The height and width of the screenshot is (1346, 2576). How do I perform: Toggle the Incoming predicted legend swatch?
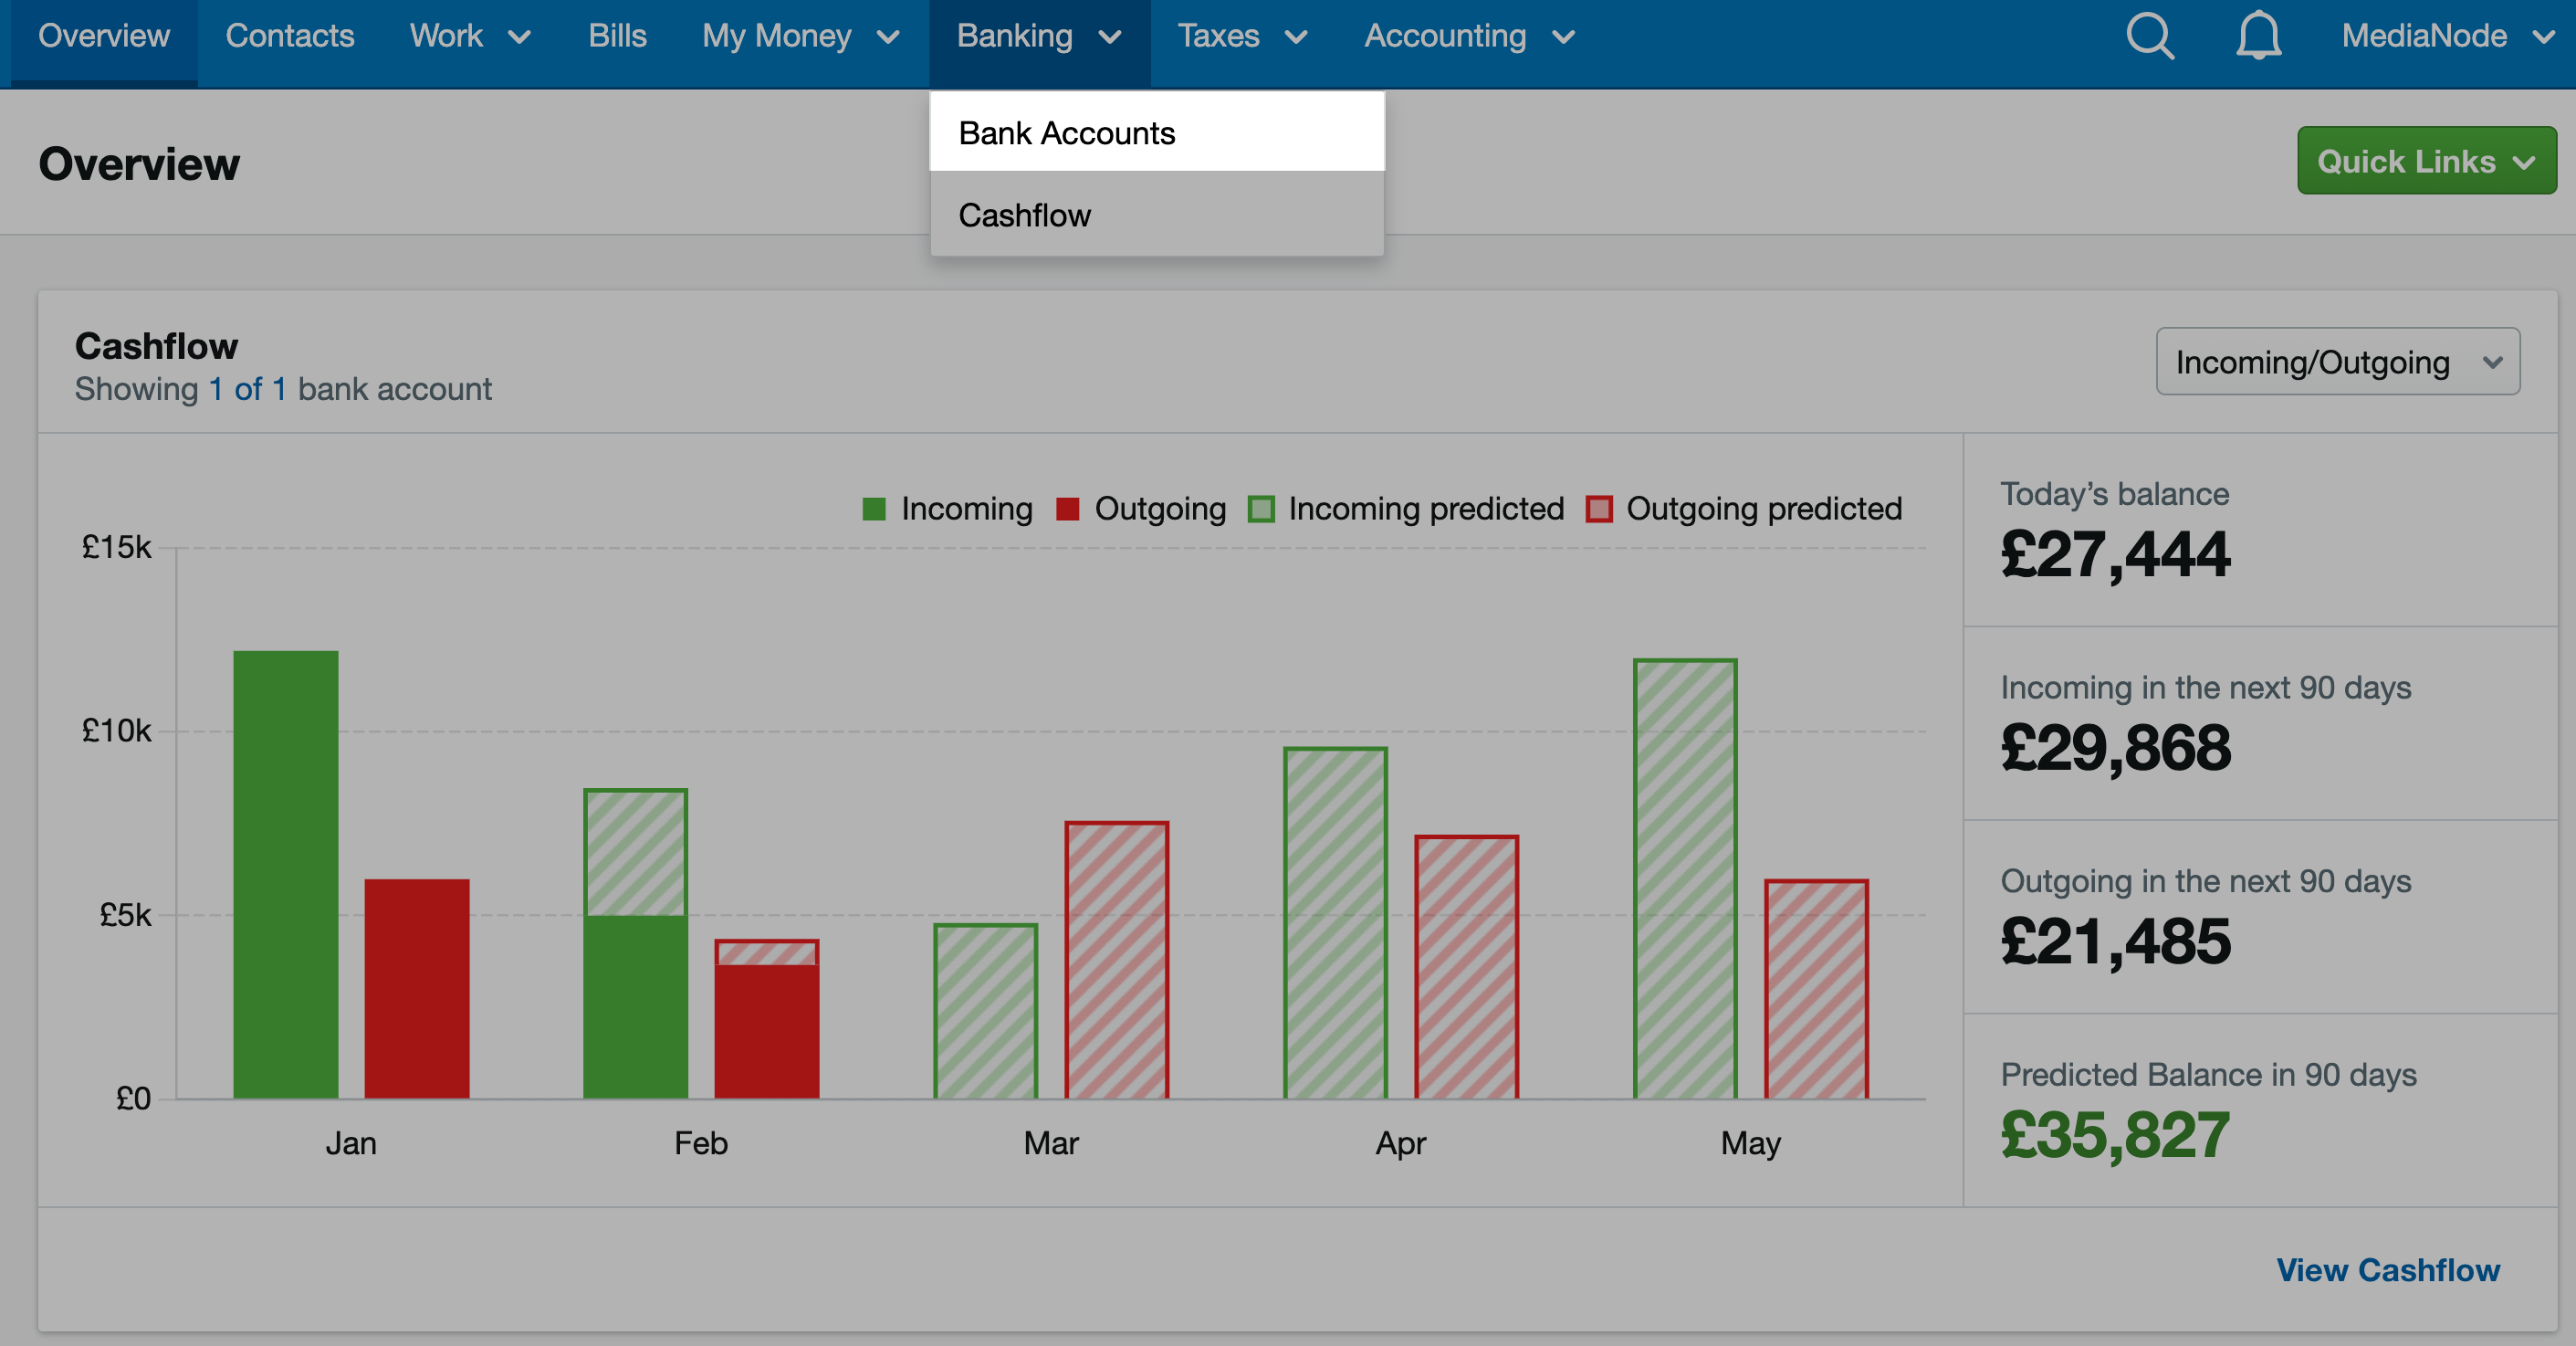(x=1261, y=509)
